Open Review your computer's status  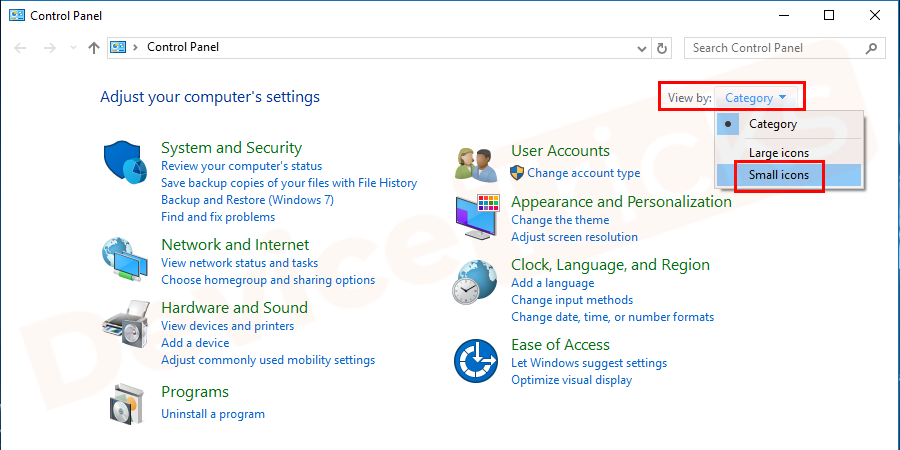tap(242, 166)
